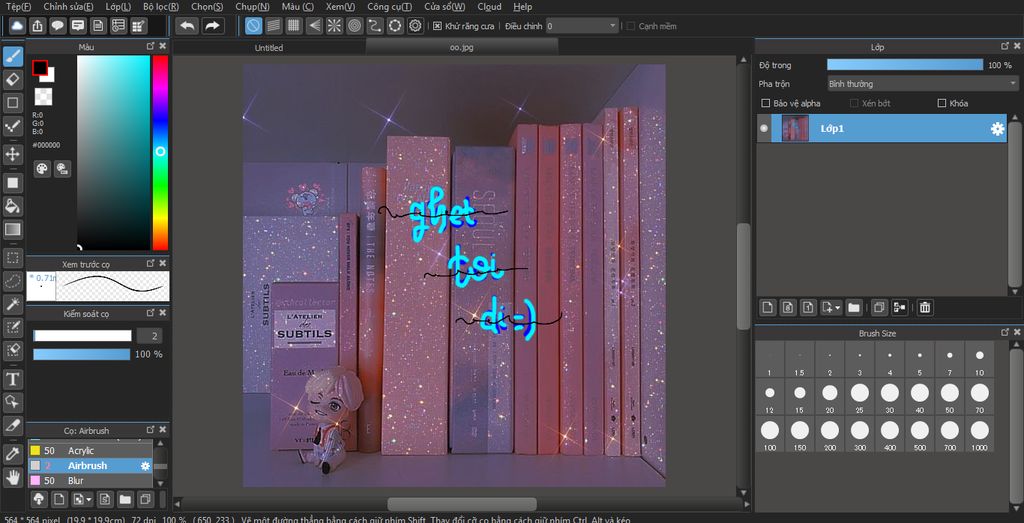This screenshot has height=523, width=1024.
Task: Open Lớp1 layer settings gear
Action: (997, 129)
